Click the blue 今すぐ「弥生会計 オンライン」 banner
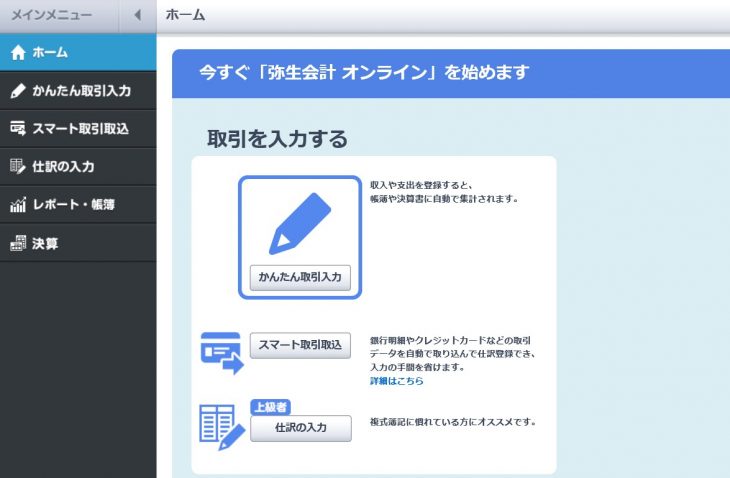 coord(450,73)
